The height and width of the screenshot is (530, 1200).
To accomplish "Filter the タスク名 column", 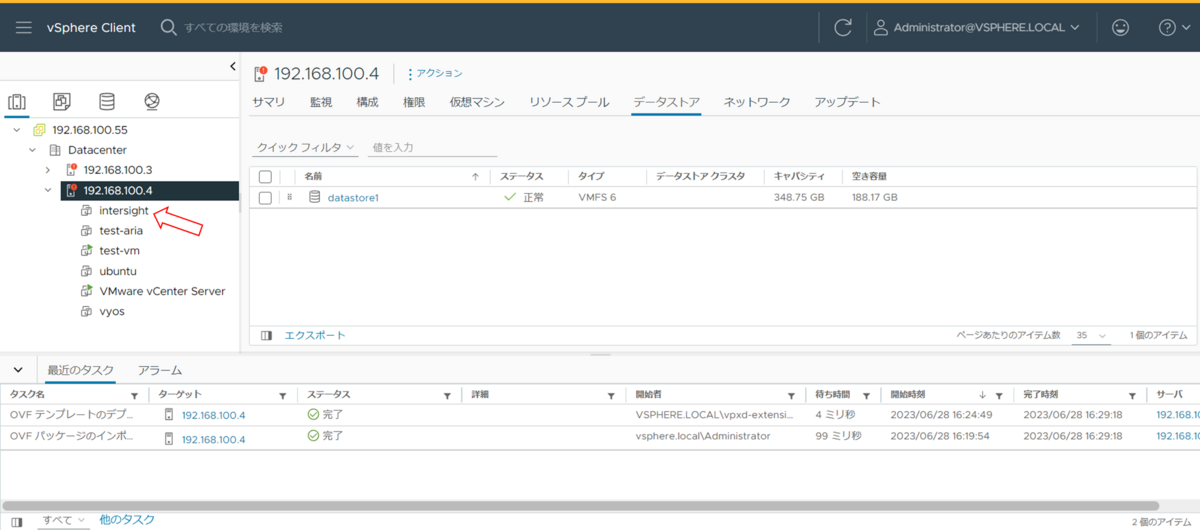I will pyautogui.click(x=135, y=396).
